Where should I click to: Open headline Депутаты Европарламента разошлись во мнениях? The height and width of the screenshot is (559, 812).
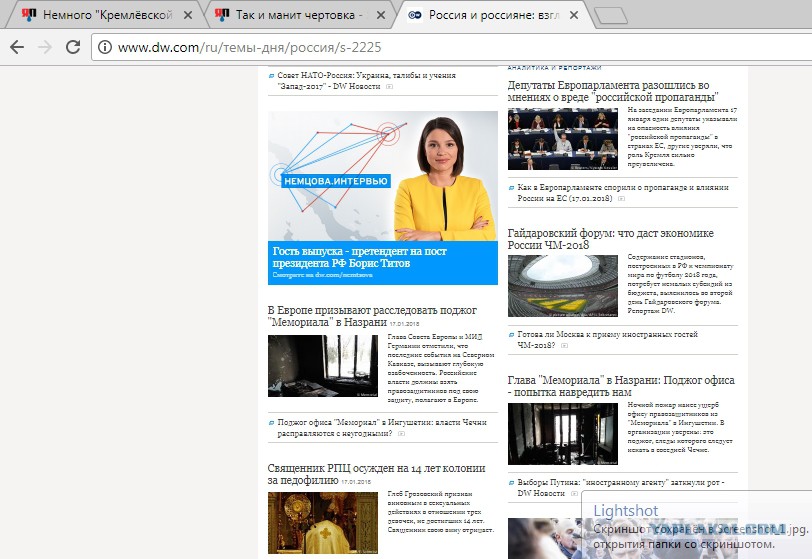[613, 91]
